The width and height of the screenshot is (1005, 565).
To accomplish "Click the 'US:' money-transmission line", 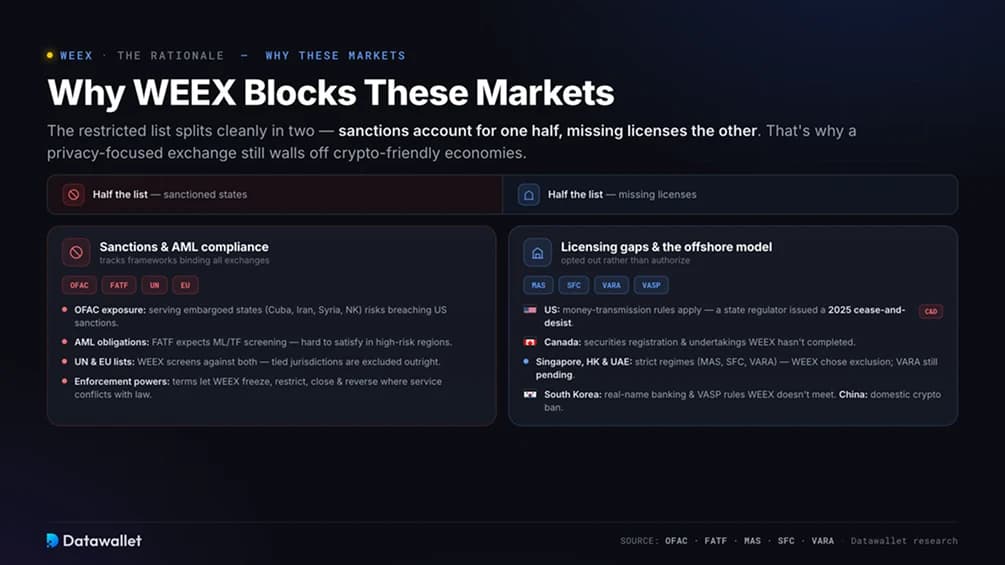I will point(724,316).
